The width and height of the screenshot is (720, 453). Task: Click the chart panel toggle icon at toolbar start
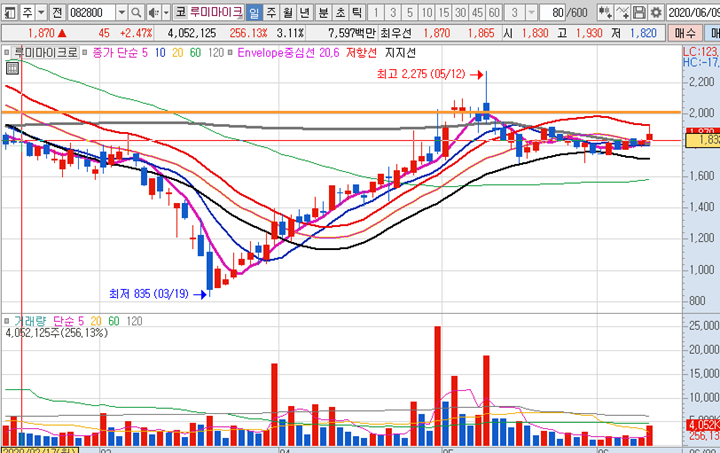pyautogui.click(x=10, y=12)
